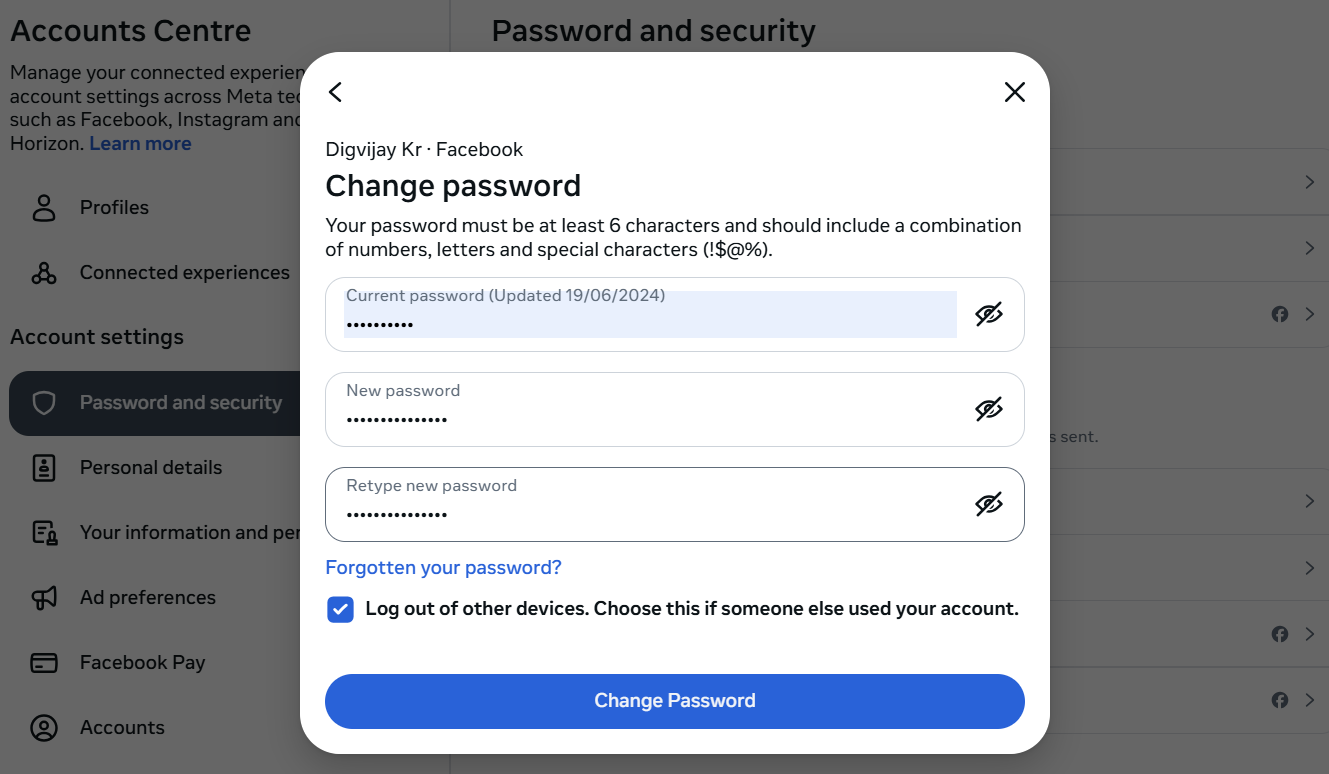This screenshot has height=774, width=1329.
Task: Reveal the new password with the eye toggle
Action: [989, 409]
